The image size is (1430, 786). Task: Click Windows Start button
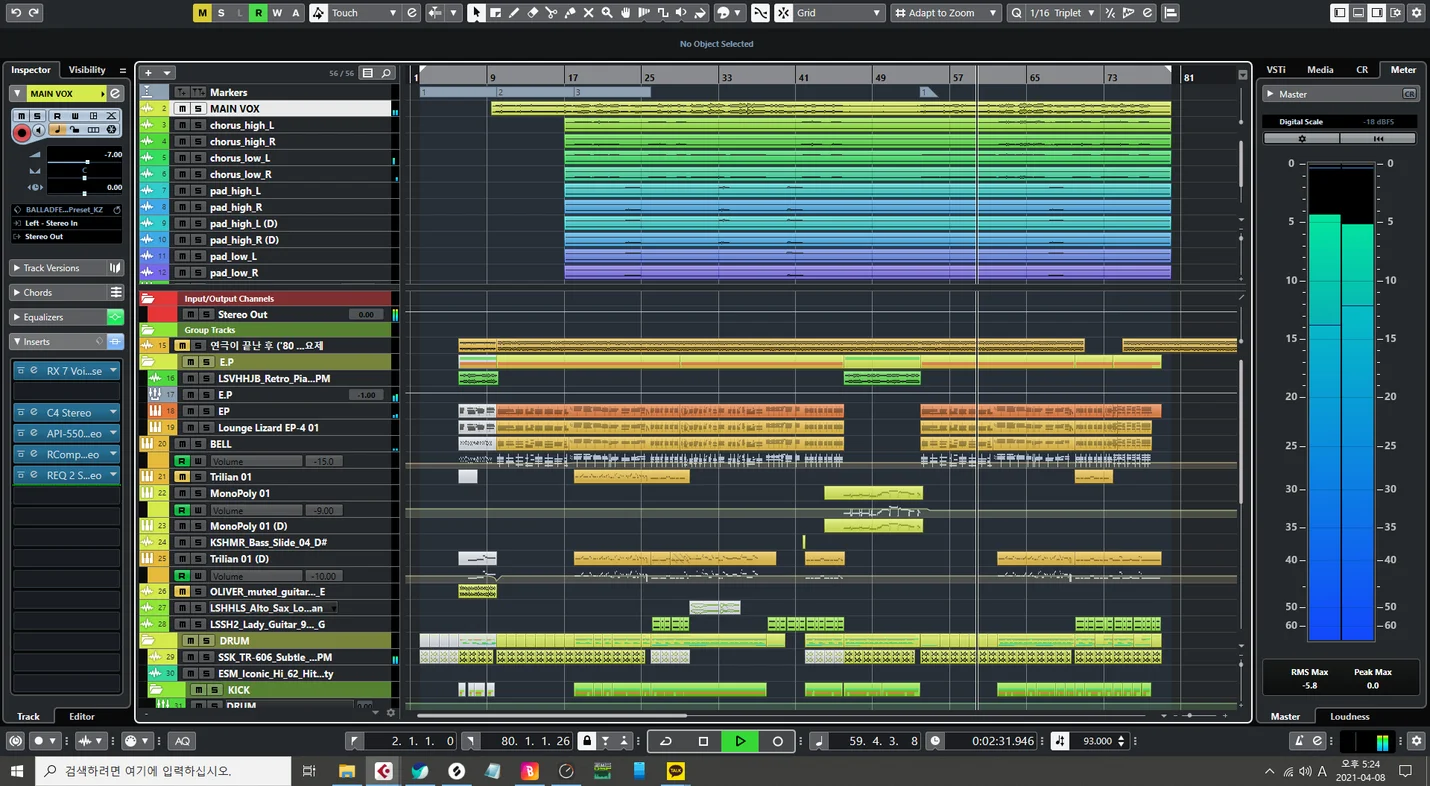point(18,771)
